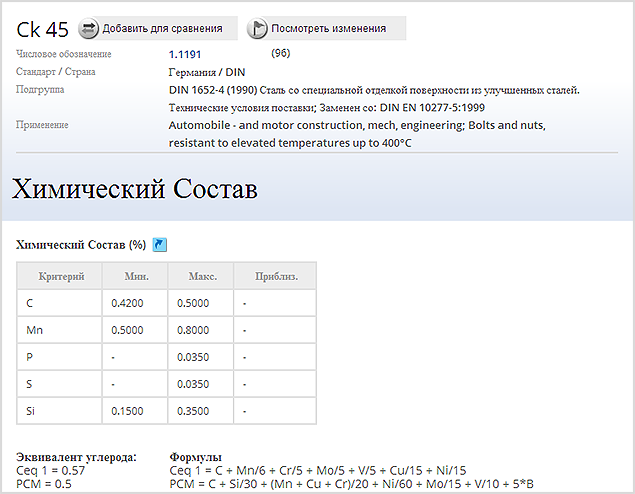Click the 0.4200 minimum carbon value
Image resolution: width=635 pixels, height=494 pixels.
click(127, 303)
